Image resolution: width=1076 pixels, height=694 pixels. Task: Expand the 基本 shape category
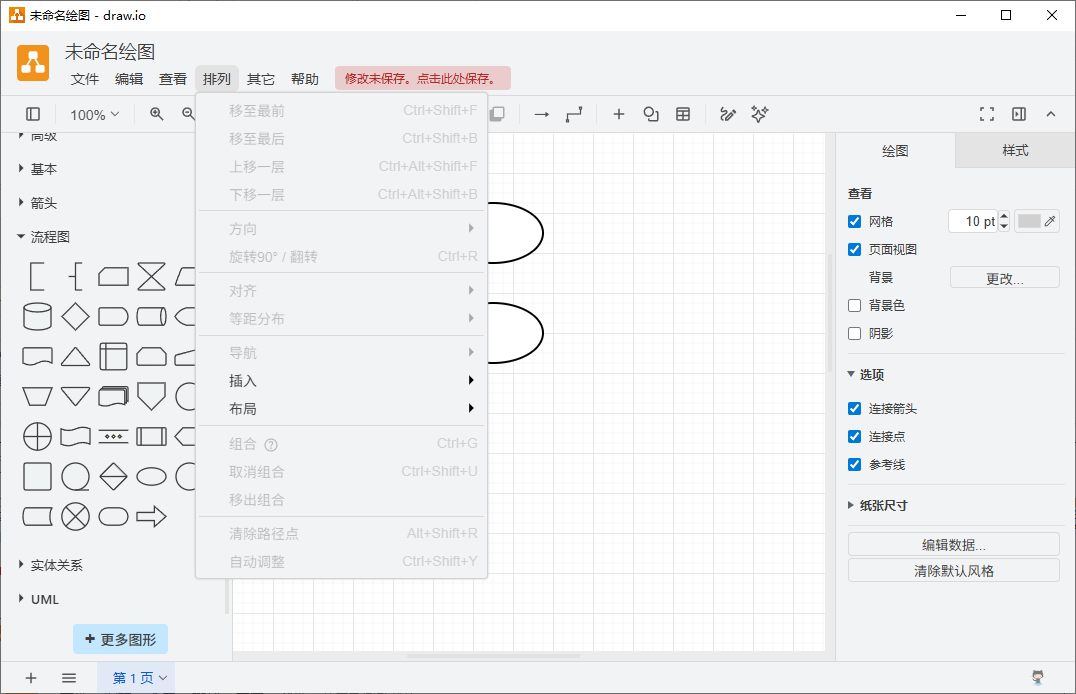click(37, 169)
